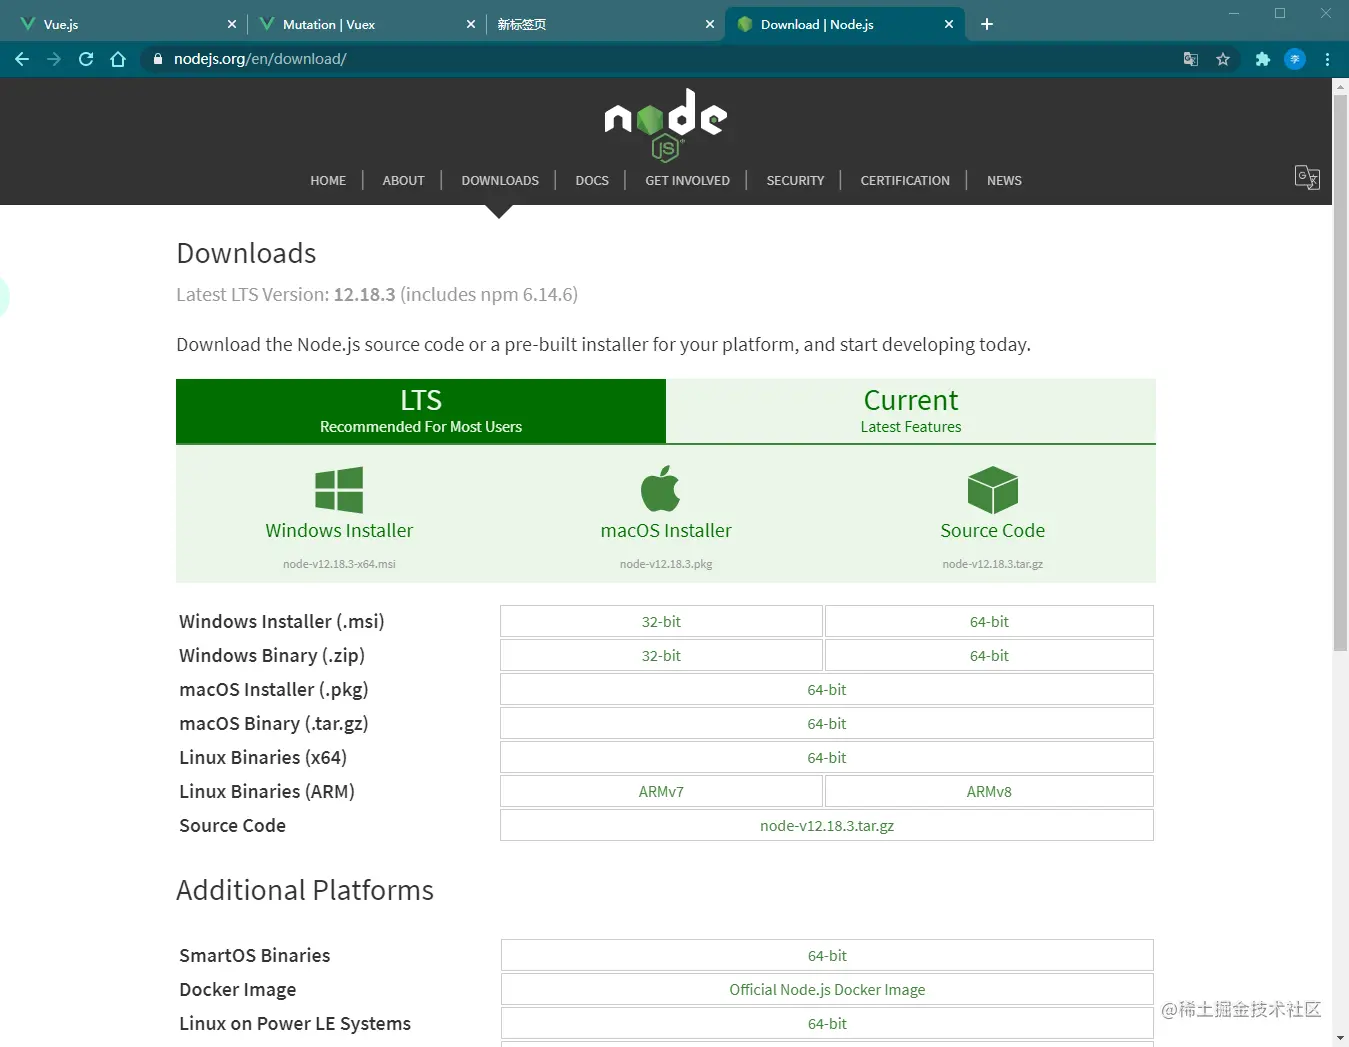Click the Windows Installer text link

coord(339,531)
